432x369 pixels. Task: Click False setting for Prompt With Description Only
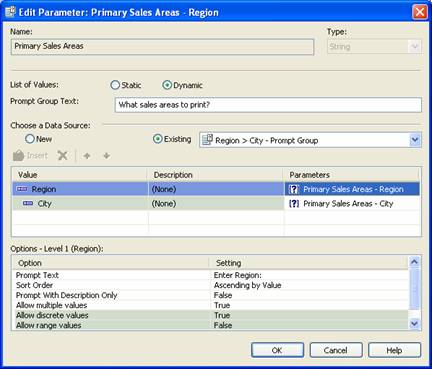coord(223,295)
